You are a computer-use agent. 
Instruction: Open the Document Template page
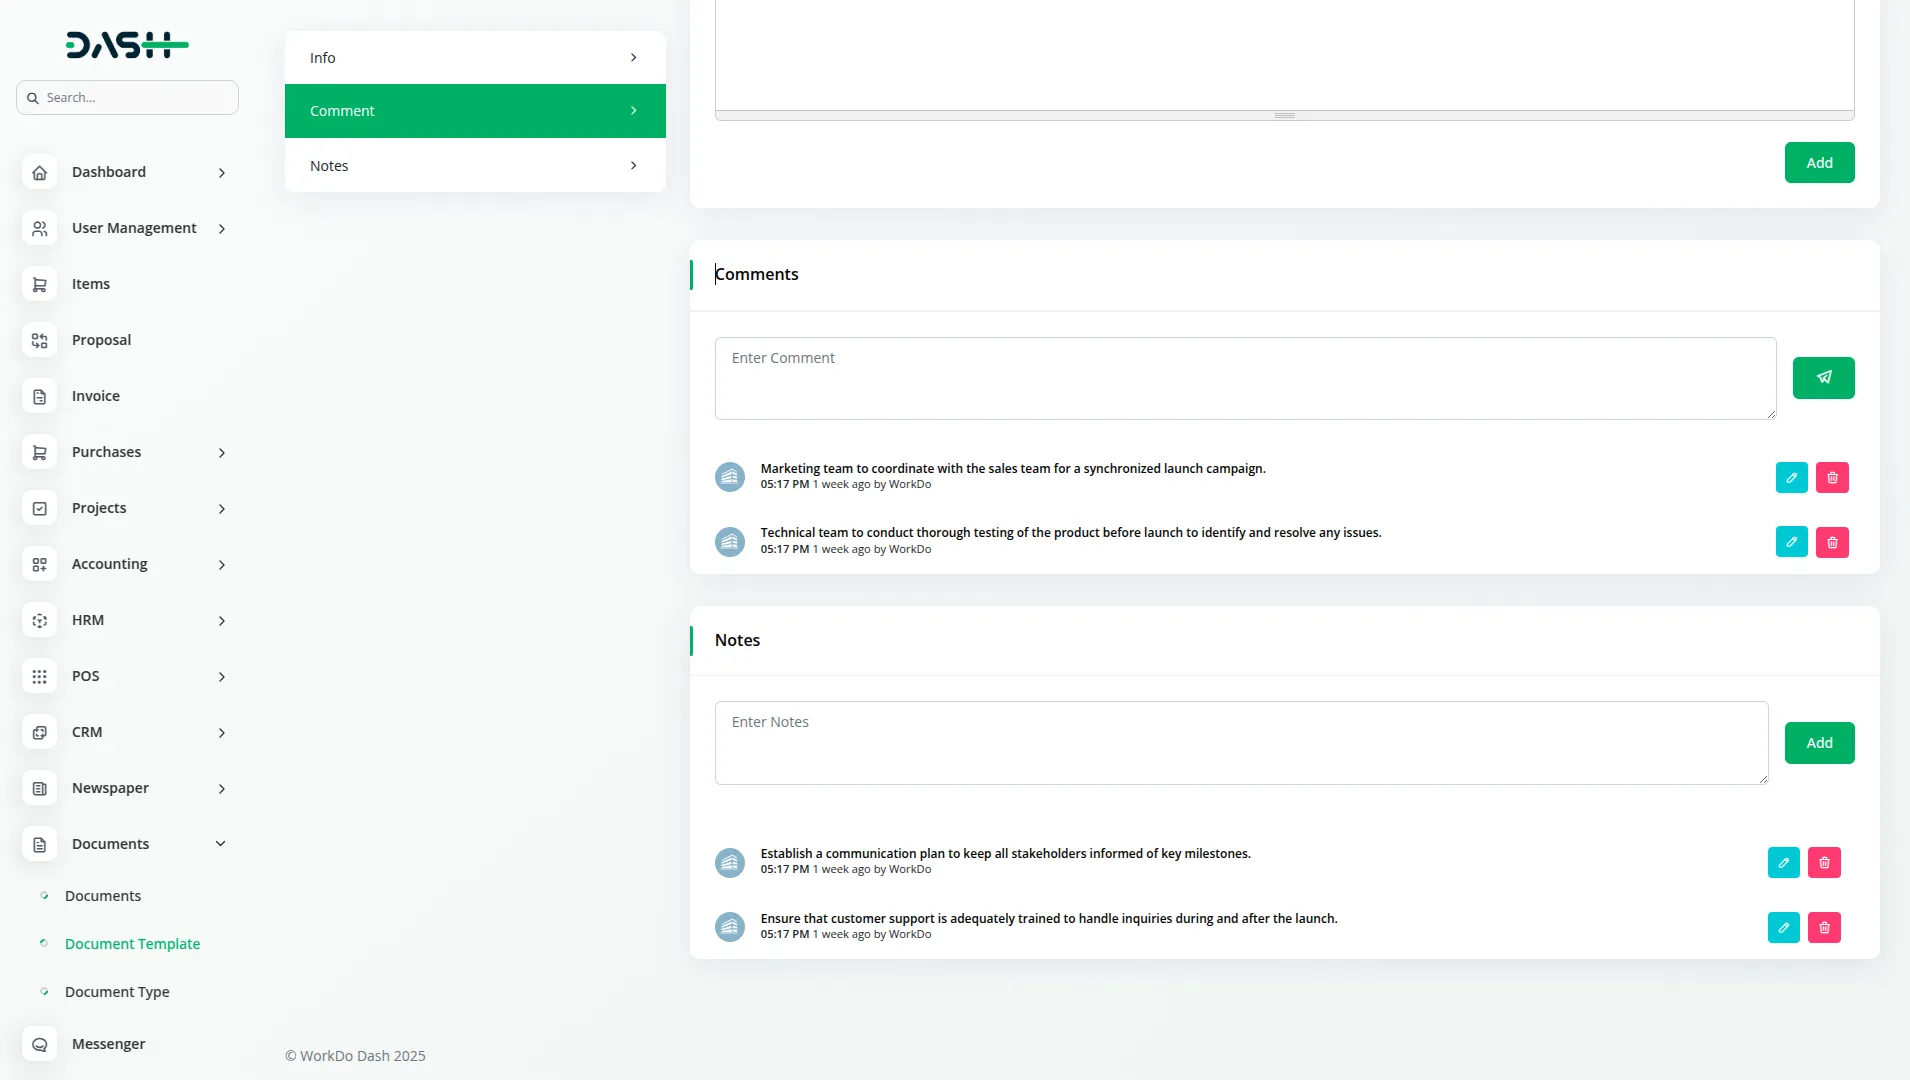tap(133, 943)
